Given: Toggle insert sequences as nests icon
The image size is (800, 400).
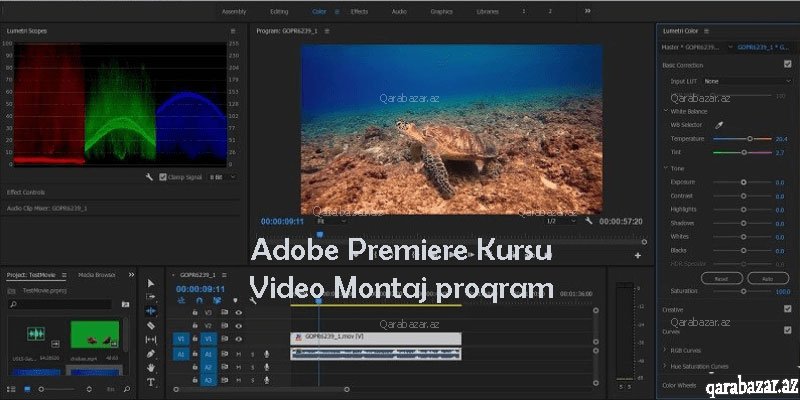Looking at the screenshot, I should (181, 301).
